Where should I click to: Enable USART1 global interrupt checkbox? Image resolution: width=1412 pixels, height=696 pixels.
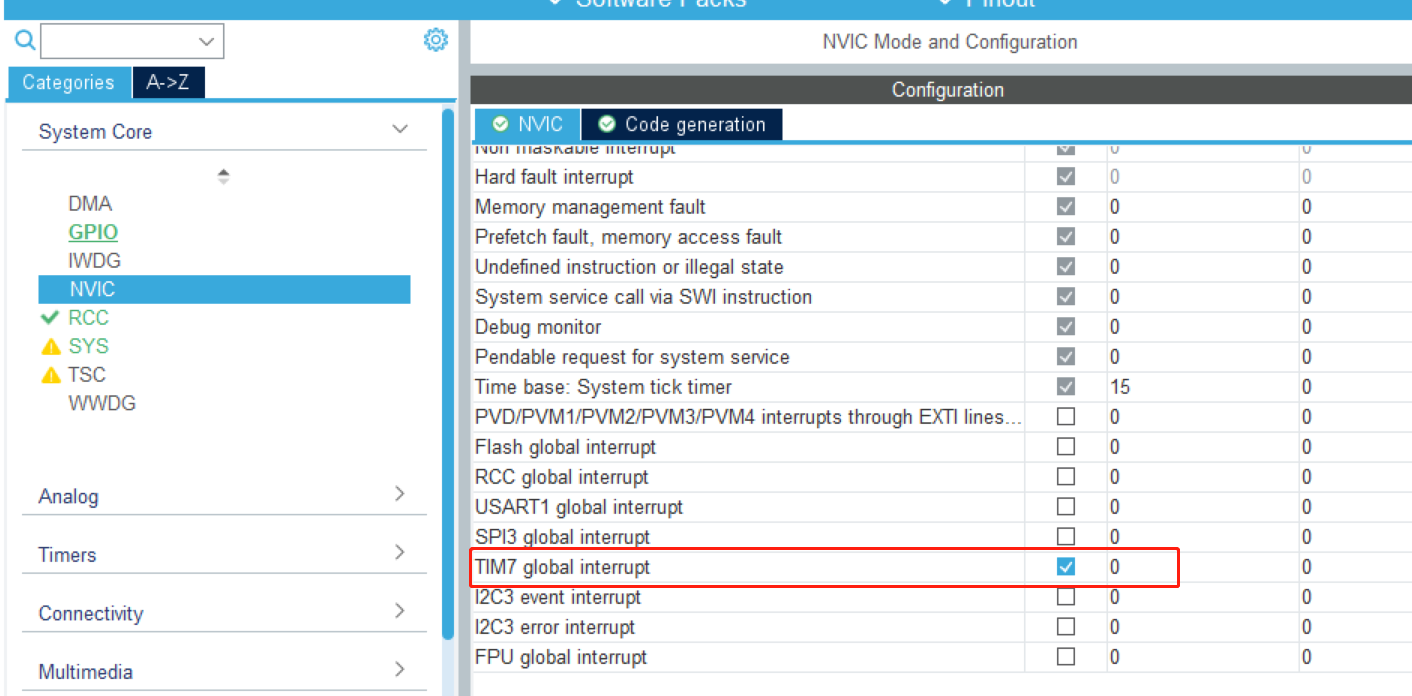[x=1066, y=507]
